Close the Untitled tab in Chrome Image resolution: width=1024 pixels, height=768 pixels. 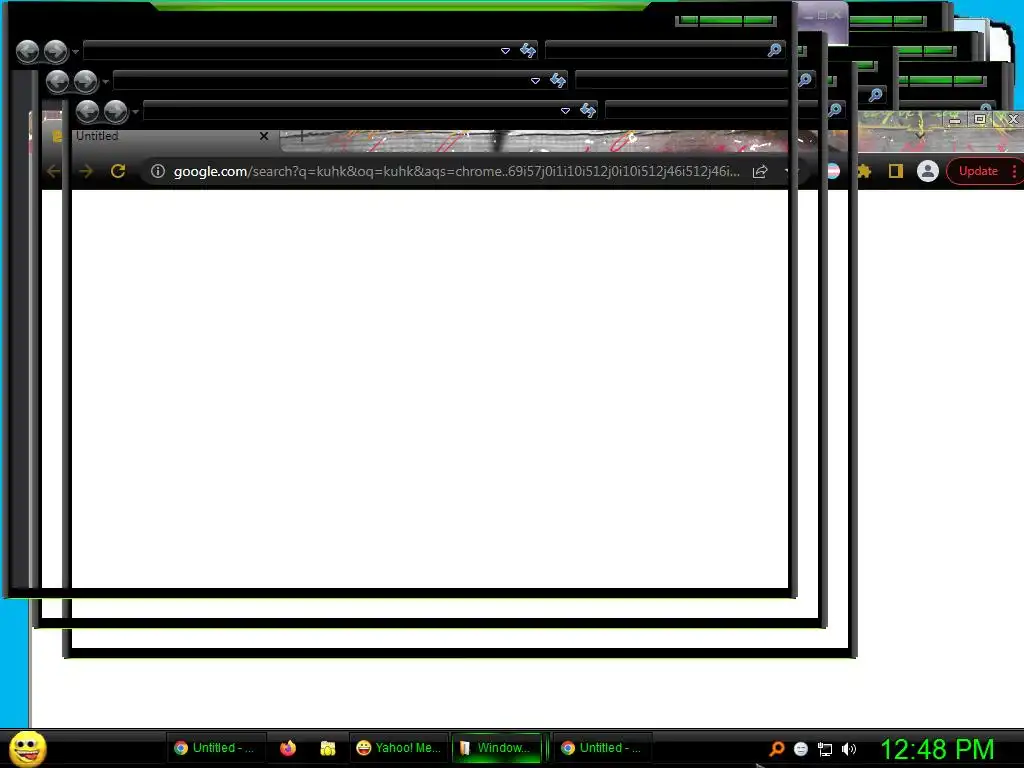[x=264, y=136]
